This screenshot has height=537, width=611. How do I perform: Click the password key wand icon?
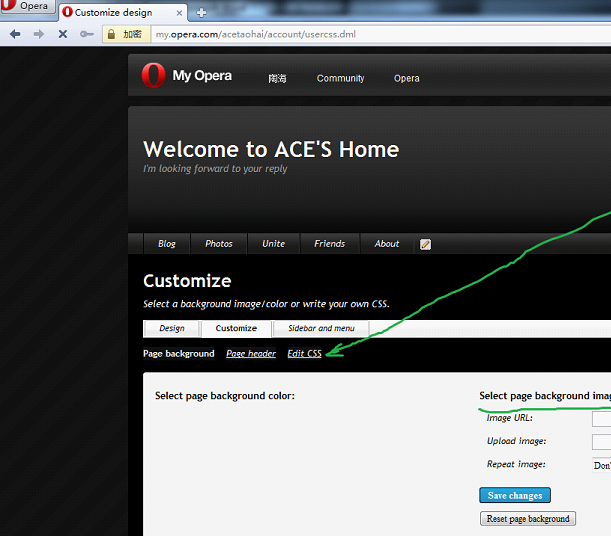pos(87,34)
